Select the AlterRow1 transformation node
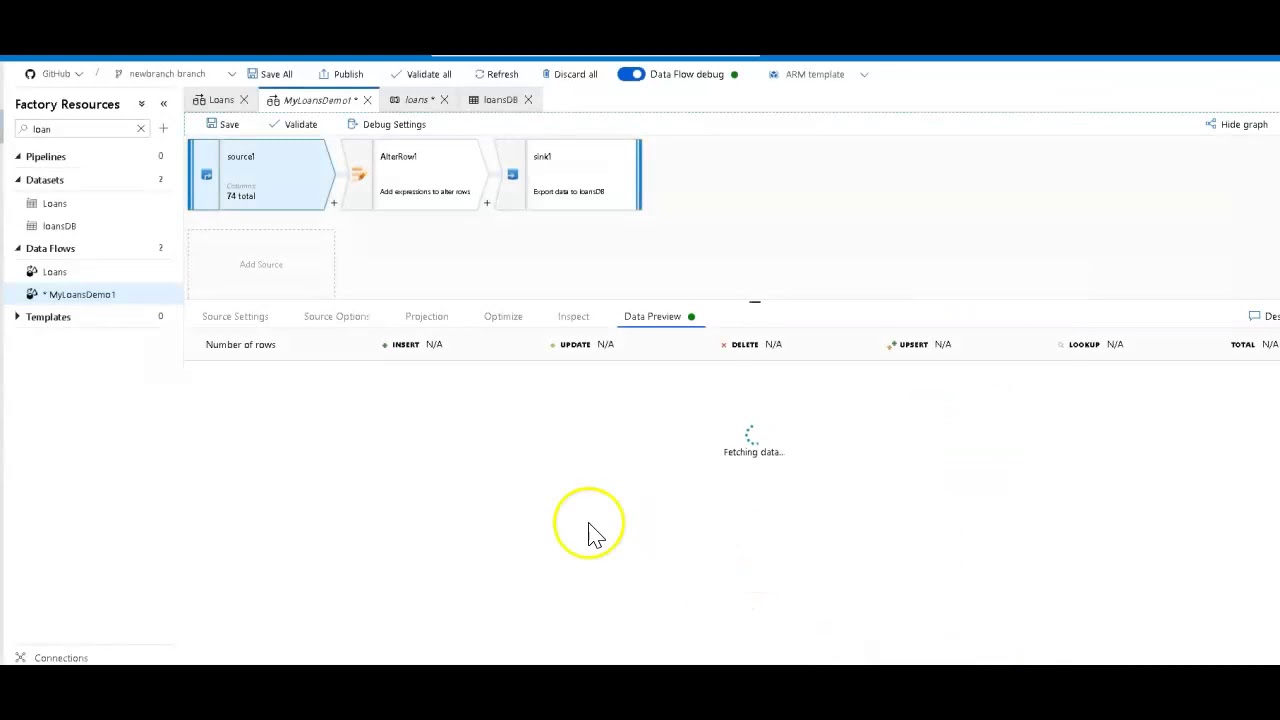The image size is (1280, 720). coord(415,175)
